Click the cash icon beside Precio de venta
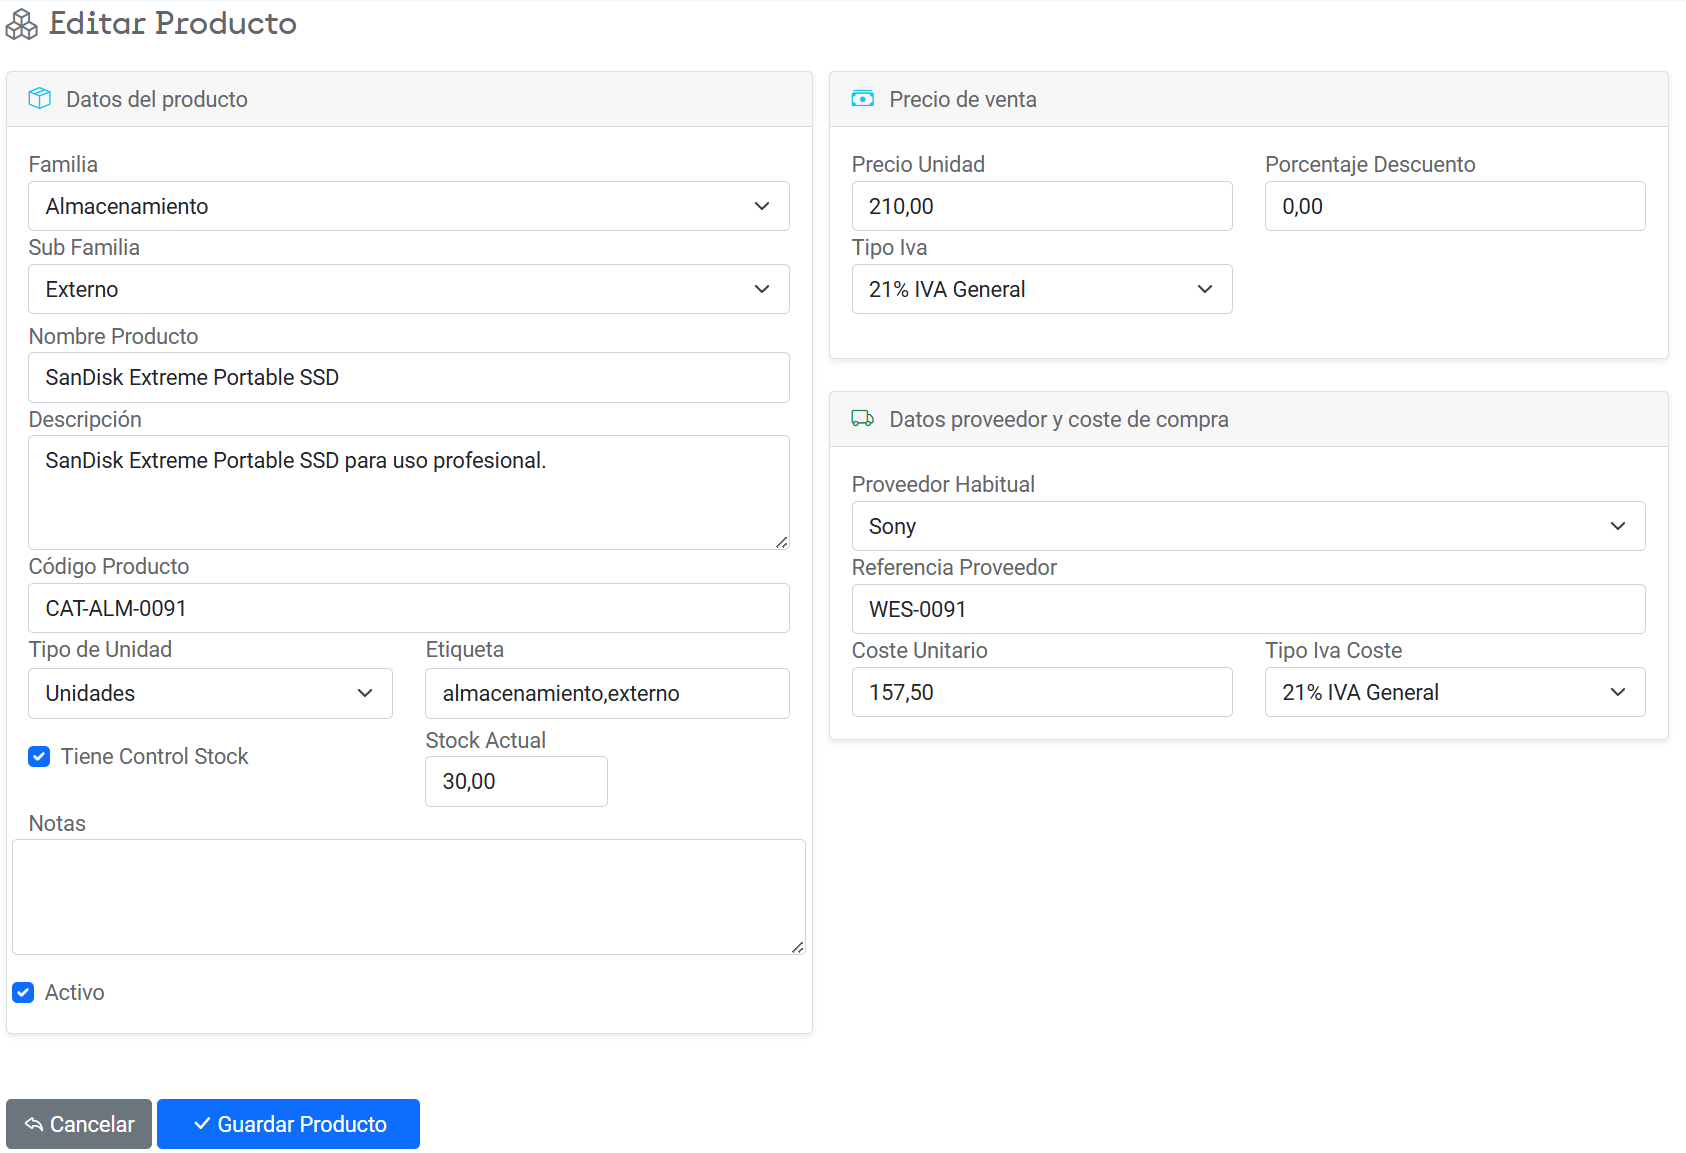This screenshot has width=1686, height=1153. coord(862,98)
